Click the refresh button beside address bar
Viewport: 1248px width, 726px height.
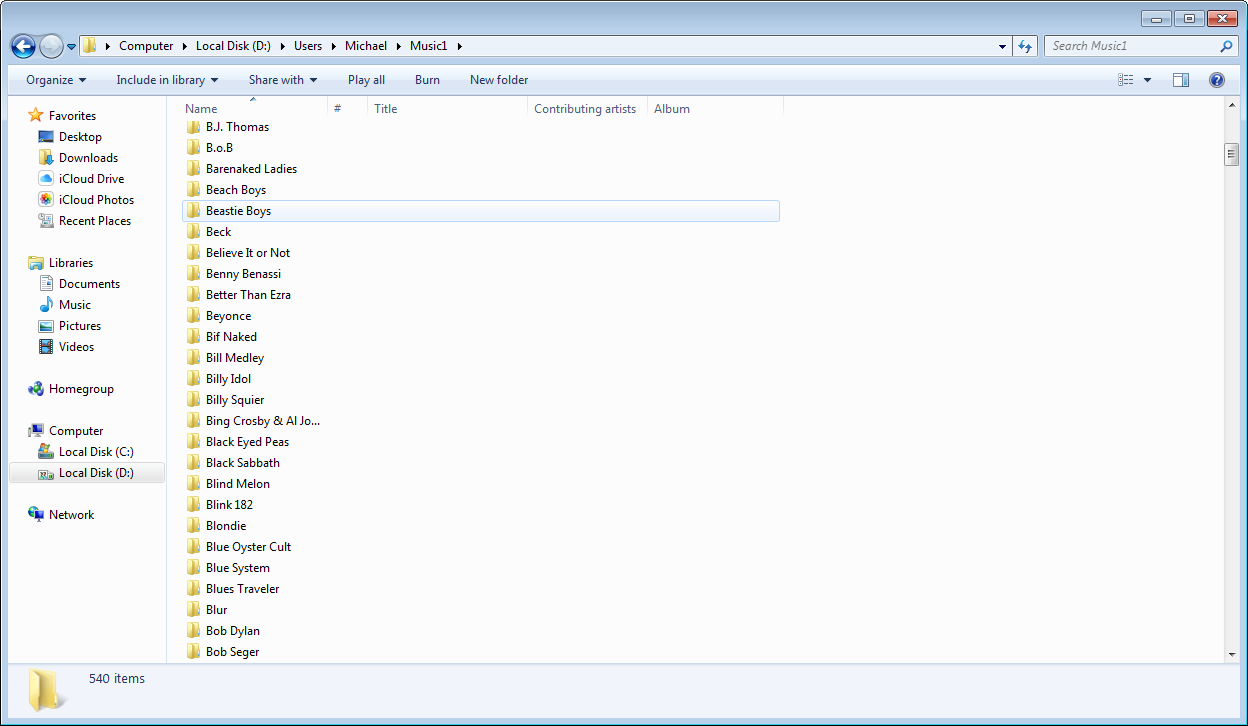(x=1025, y=46)
